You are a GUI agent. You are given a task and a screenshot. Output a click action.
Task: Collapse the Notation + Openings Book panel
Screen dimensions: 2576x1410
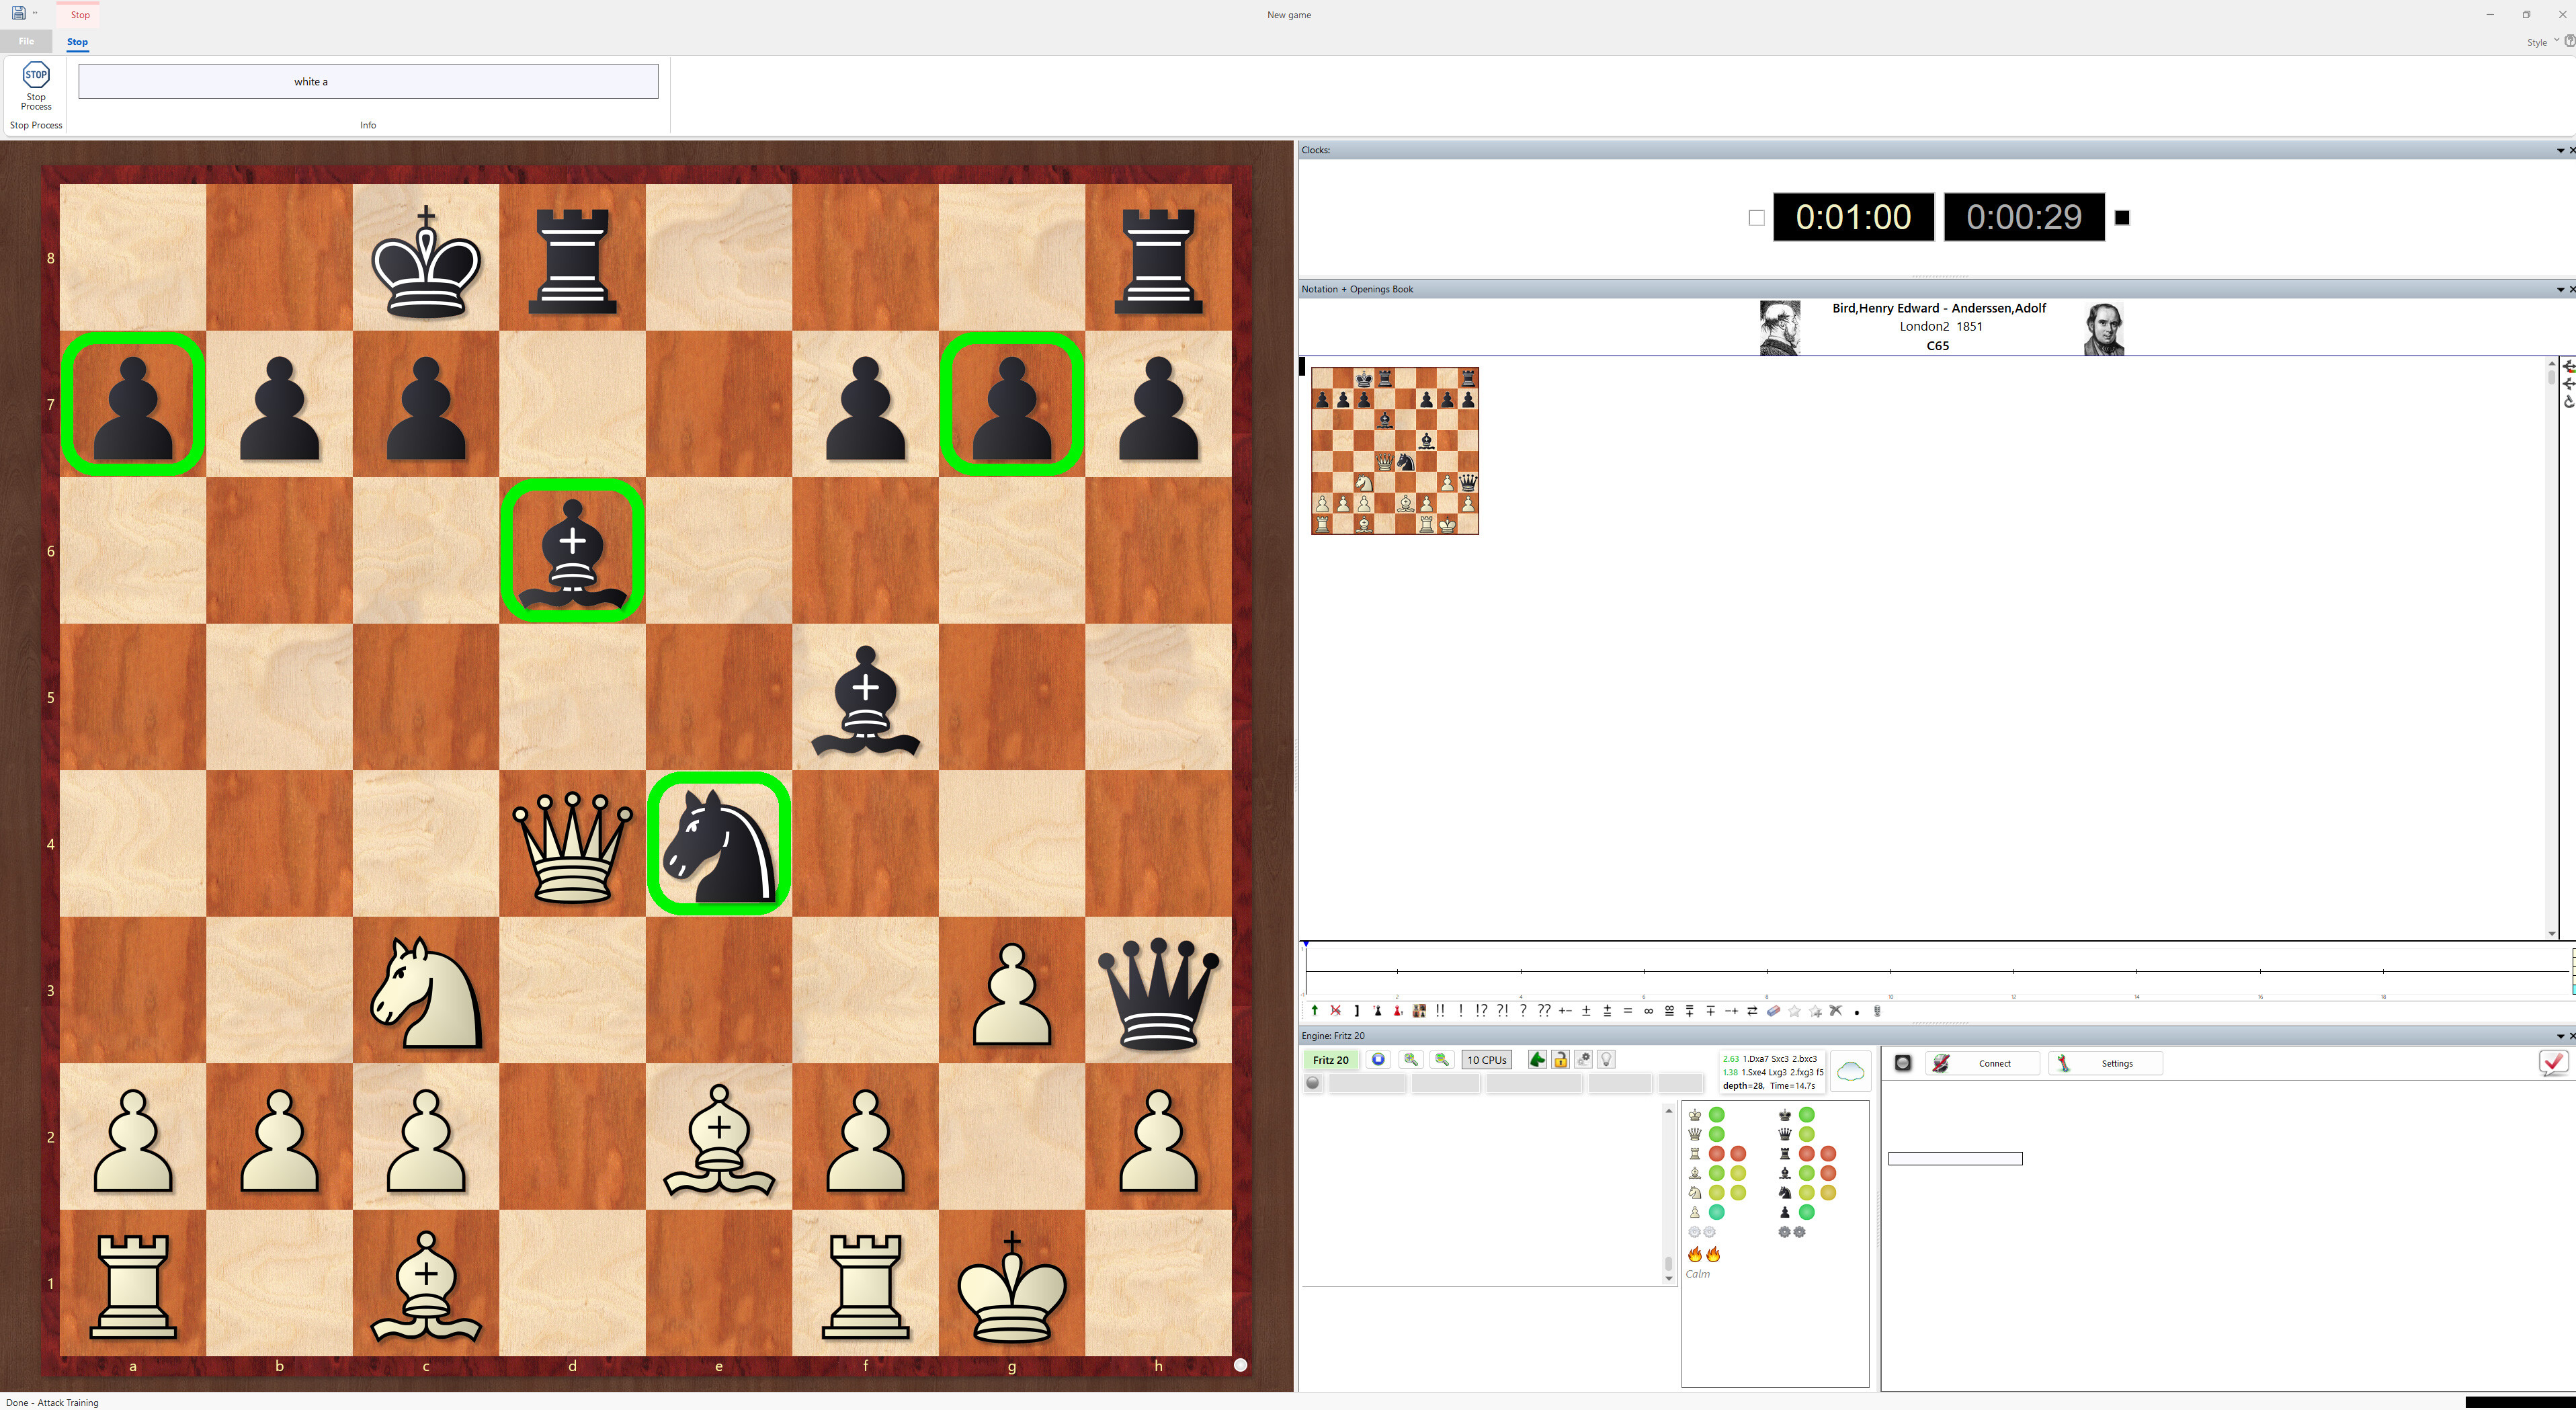coord(2557,289)
